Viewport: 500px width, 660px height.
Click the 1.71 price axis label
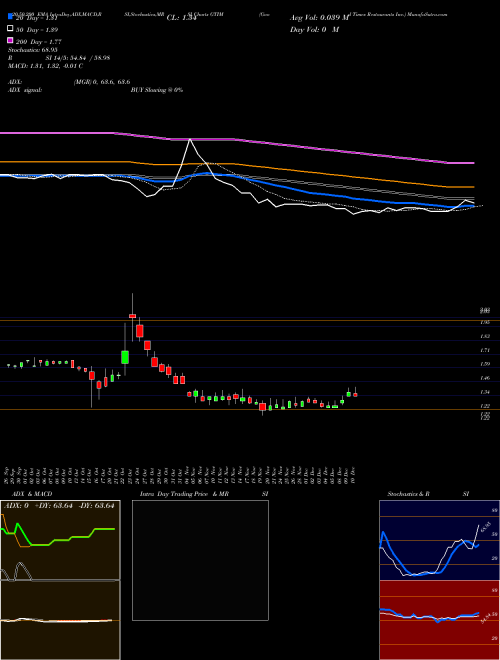[x=484, y=350]
